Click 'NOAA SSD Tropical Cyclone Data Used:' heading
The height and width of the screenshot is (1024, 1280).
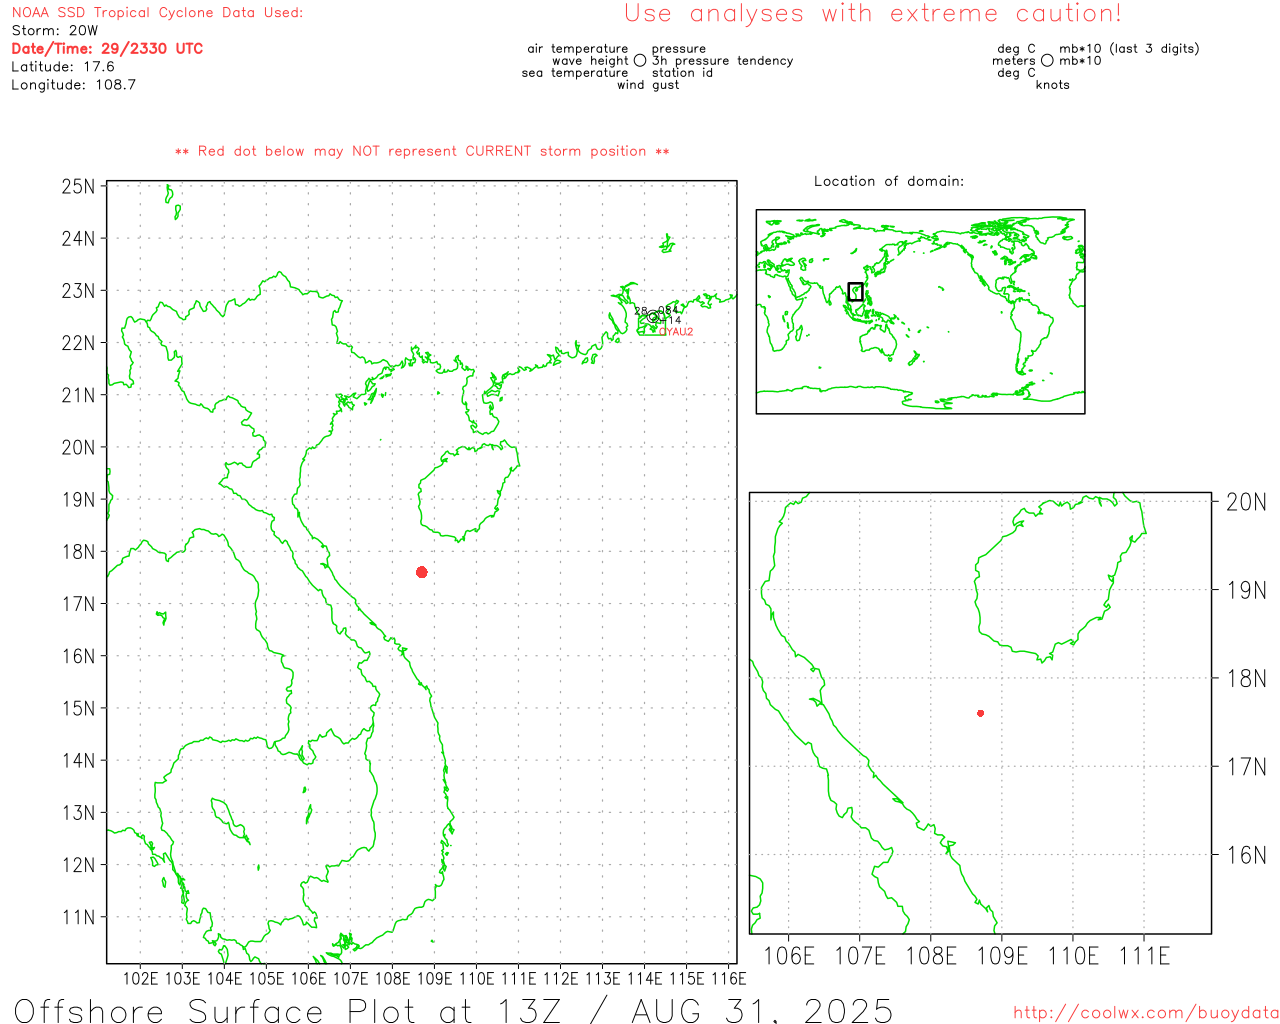(157, 13)
